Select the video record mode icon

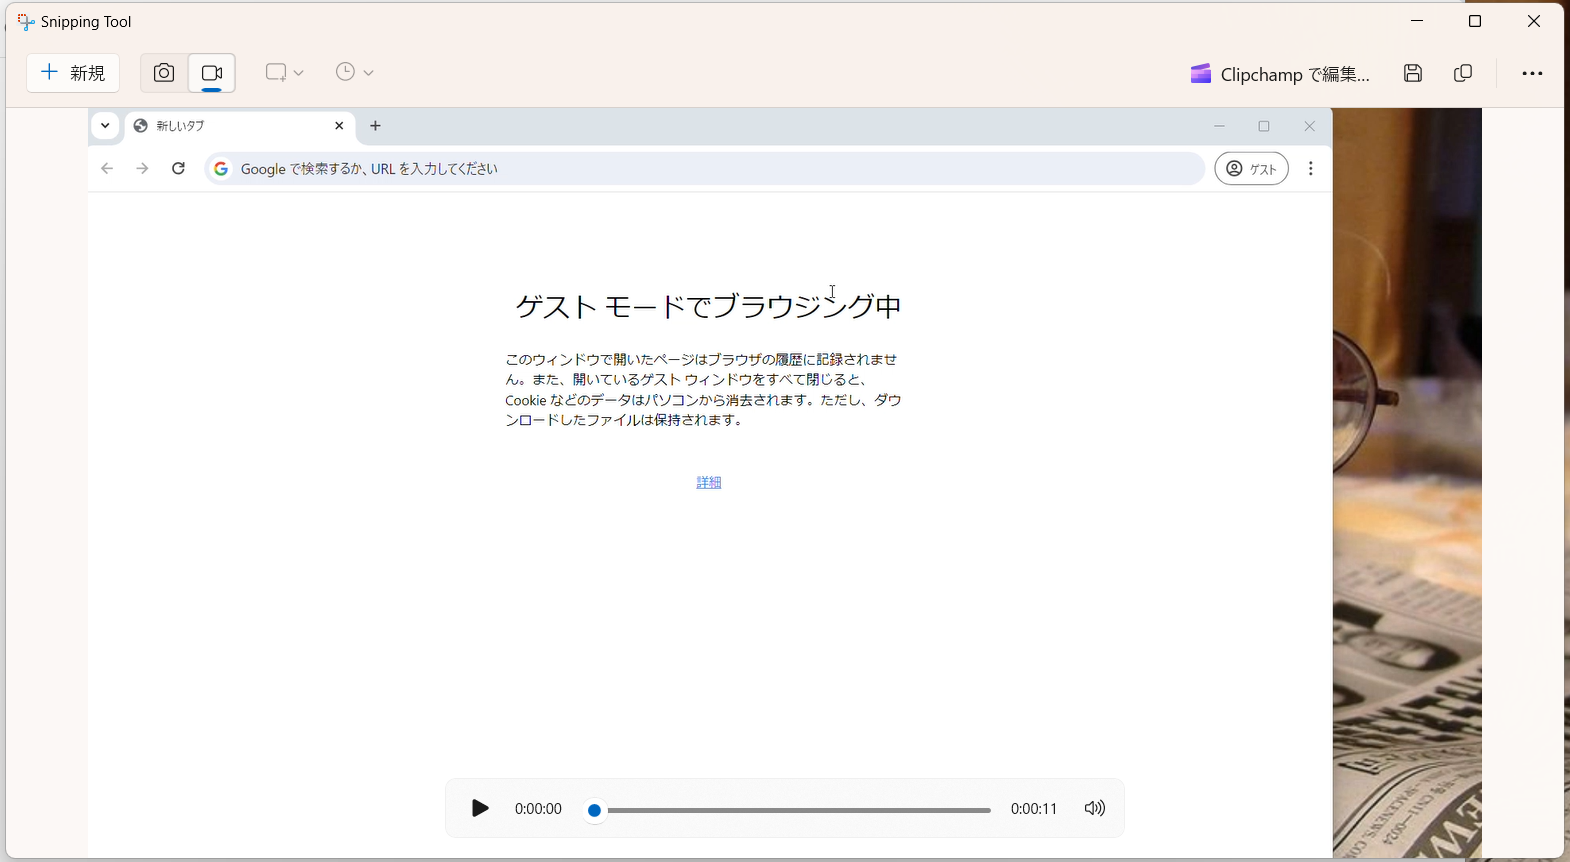[212, 73]
